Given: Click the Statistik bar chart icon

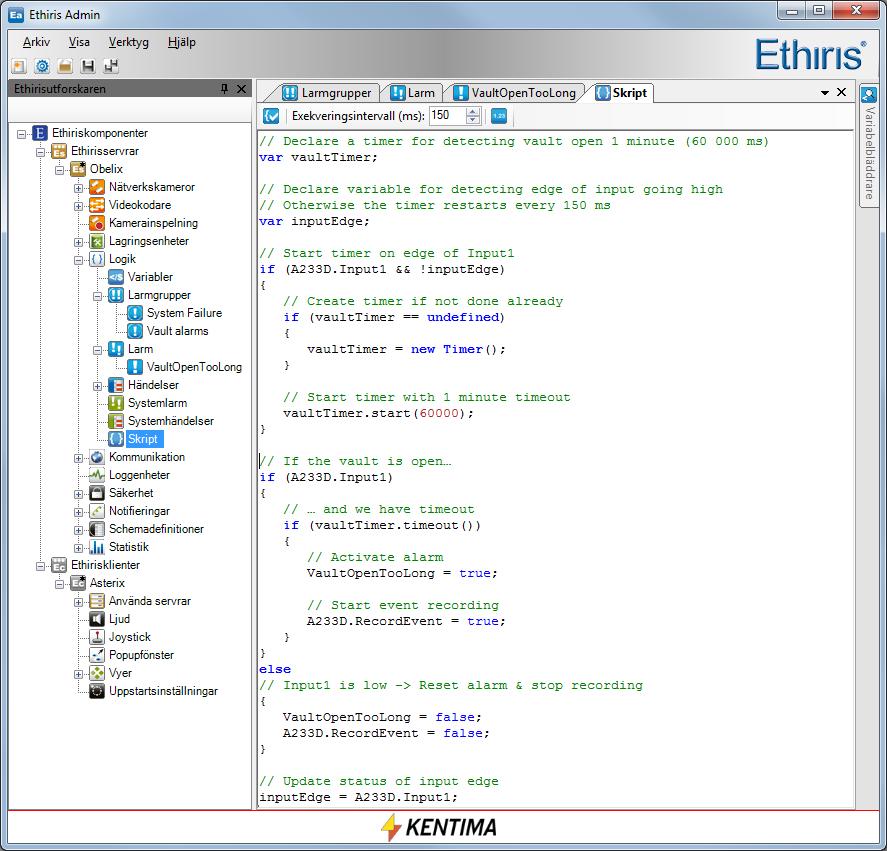Looking at the screenshot, I should point(97,547).
